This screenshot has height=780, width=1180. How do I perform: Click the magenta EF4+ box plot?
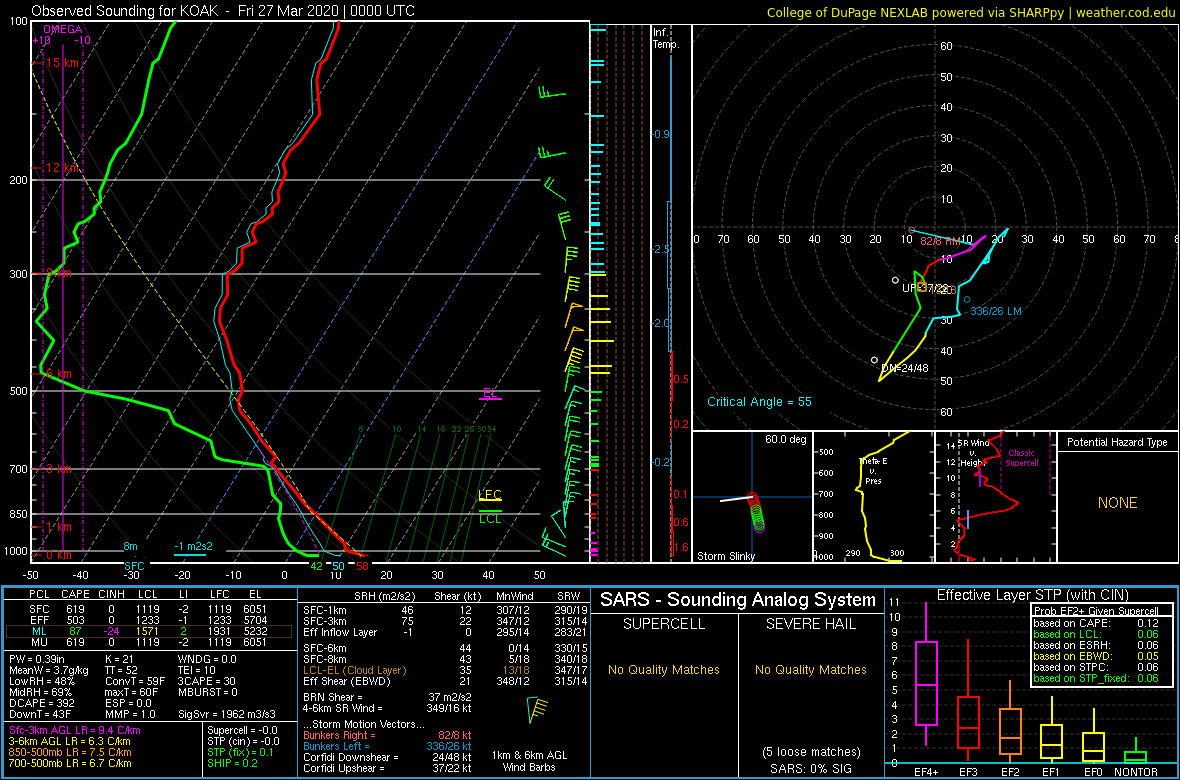925,674
